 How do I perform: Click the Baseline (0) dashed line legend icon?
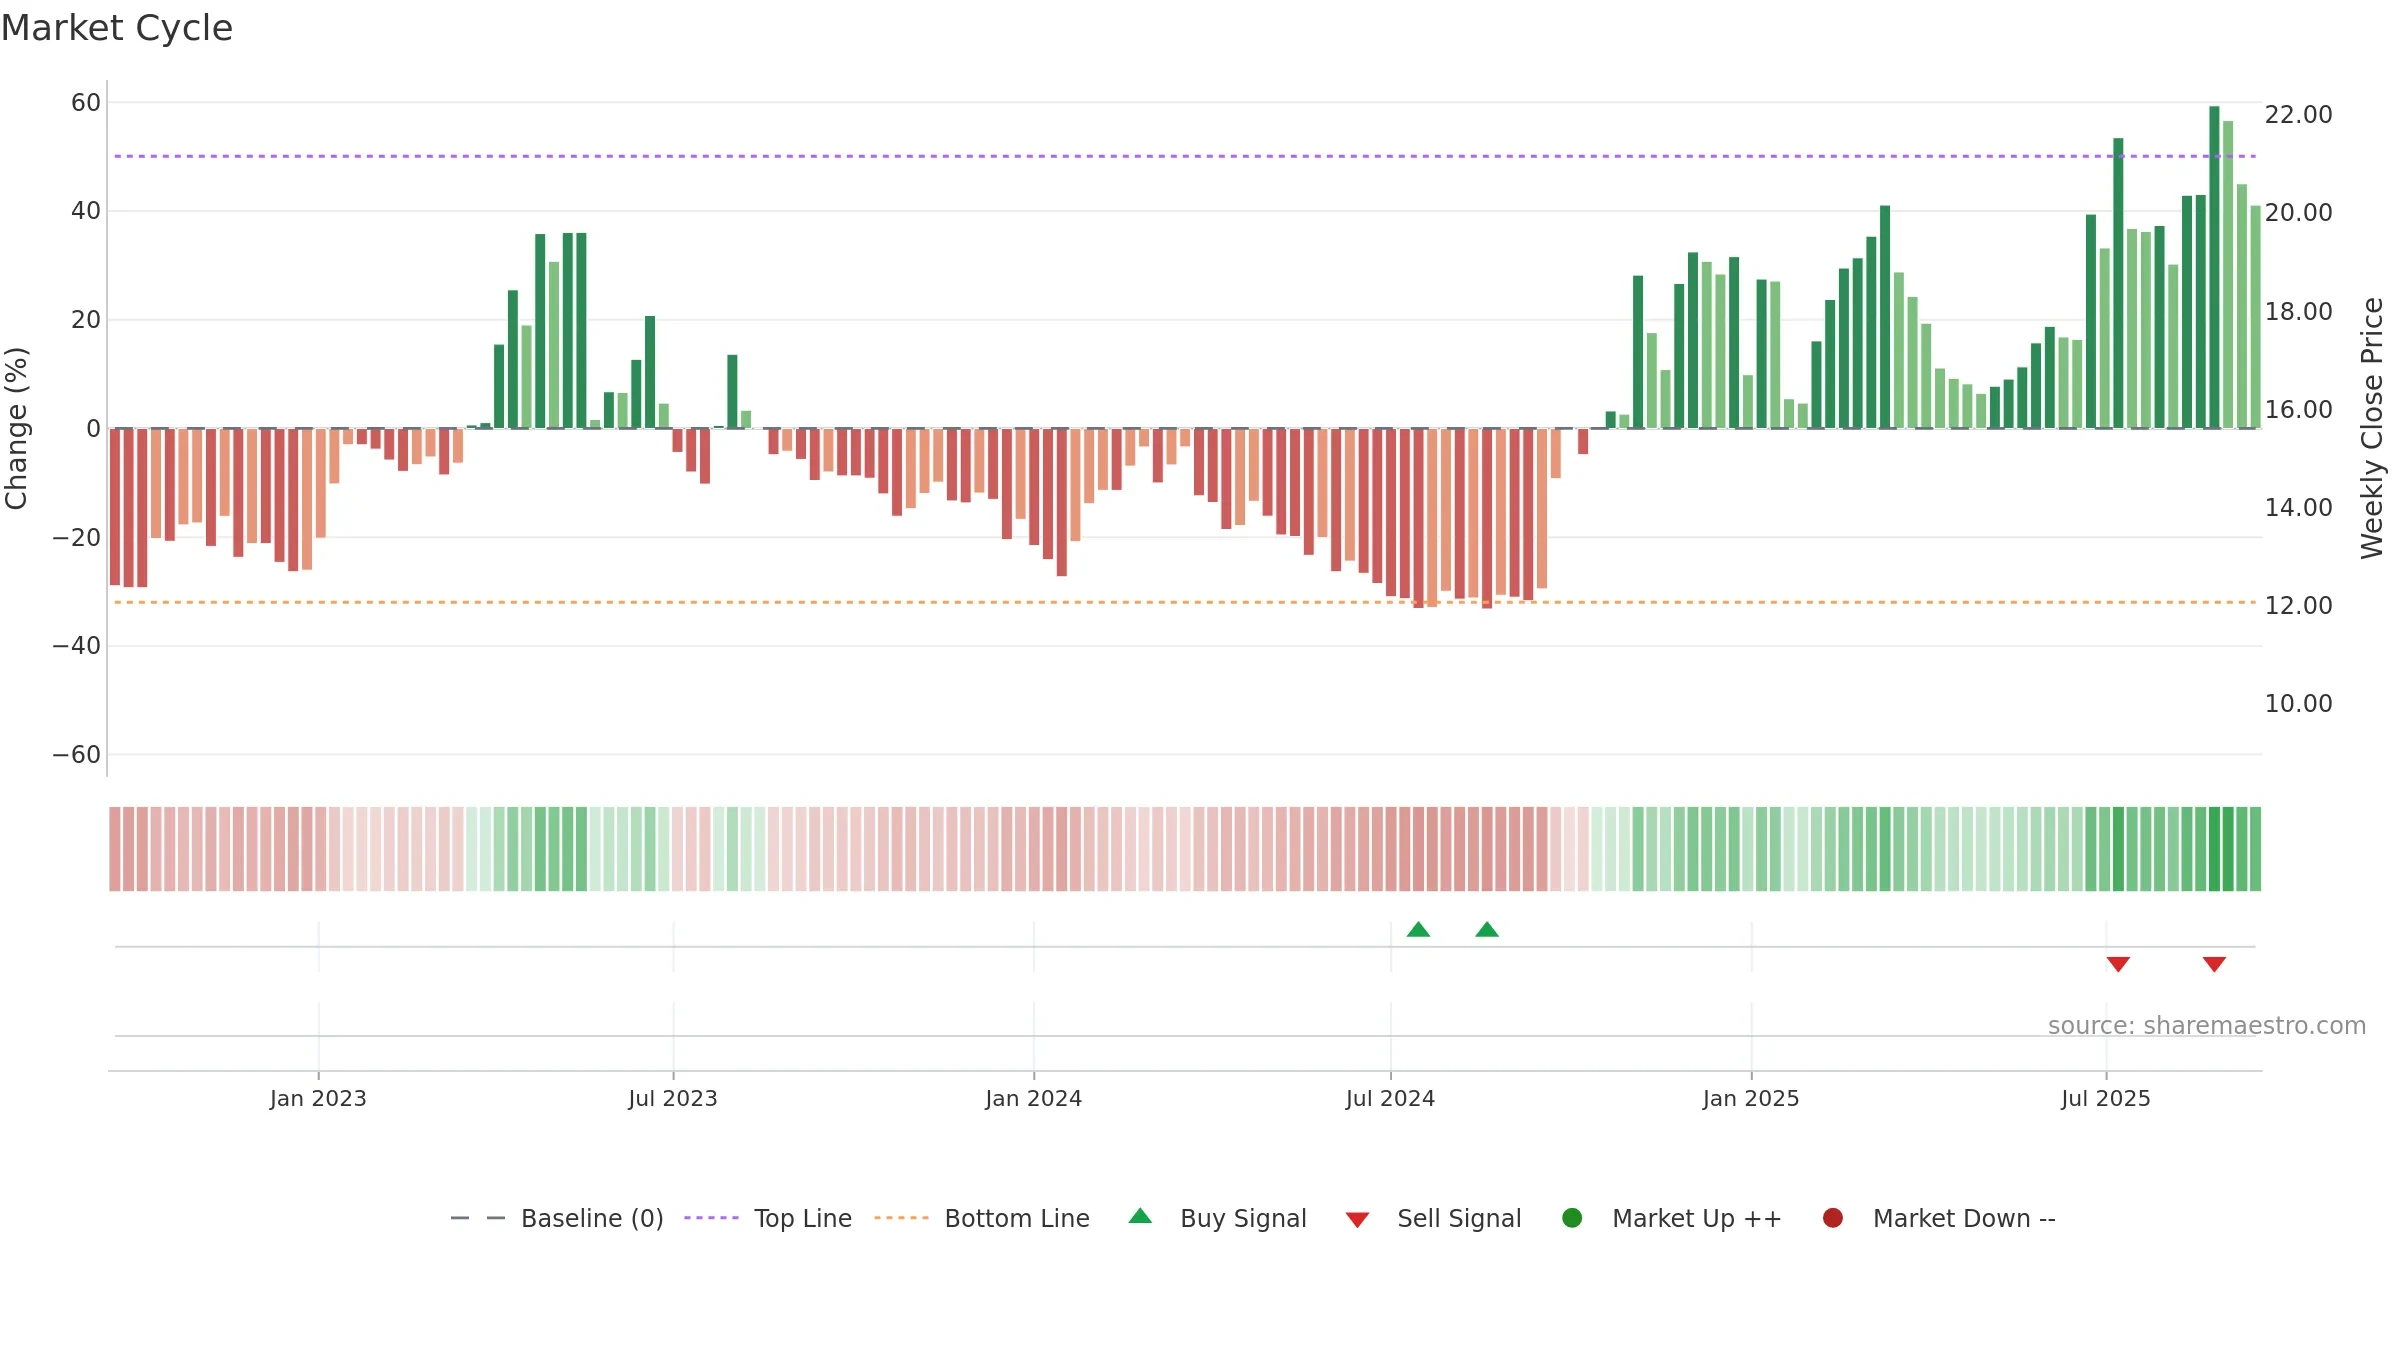(478, 1218)
